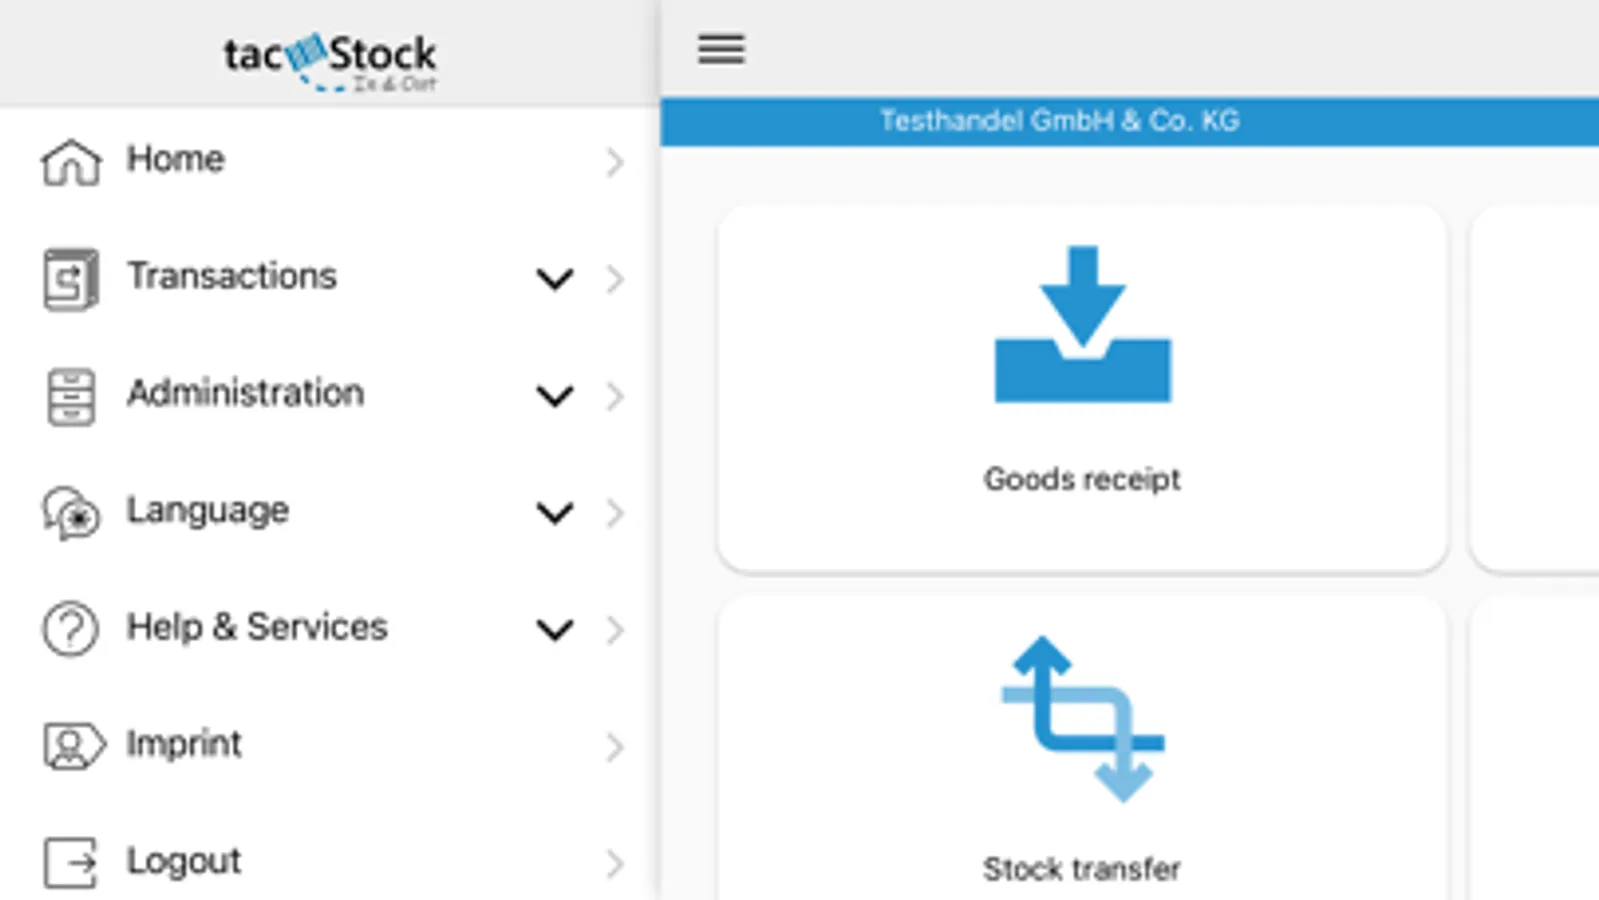Click the Imprint badge icon

(x=71, y=746)
